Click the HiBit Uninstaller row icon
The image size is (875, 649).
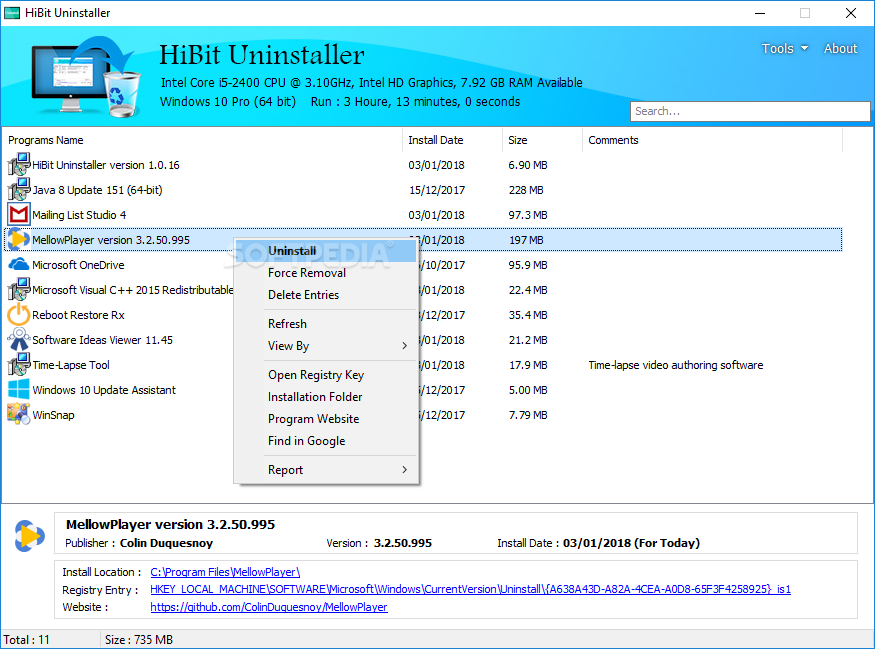[x=18, y=165]
